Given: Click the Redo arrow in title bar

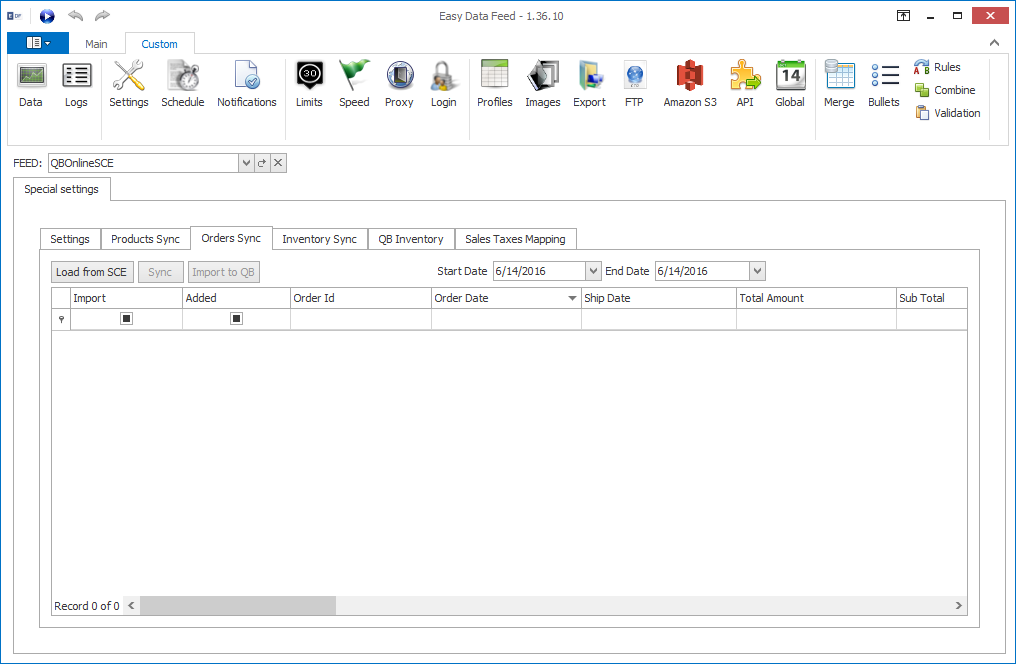Looking at the screenshot, I should [102, 16].
